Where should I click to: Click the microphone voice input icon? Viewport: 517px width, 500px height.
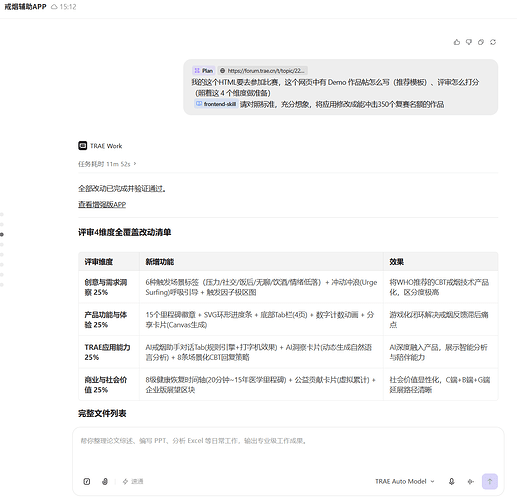pos(452,481)
